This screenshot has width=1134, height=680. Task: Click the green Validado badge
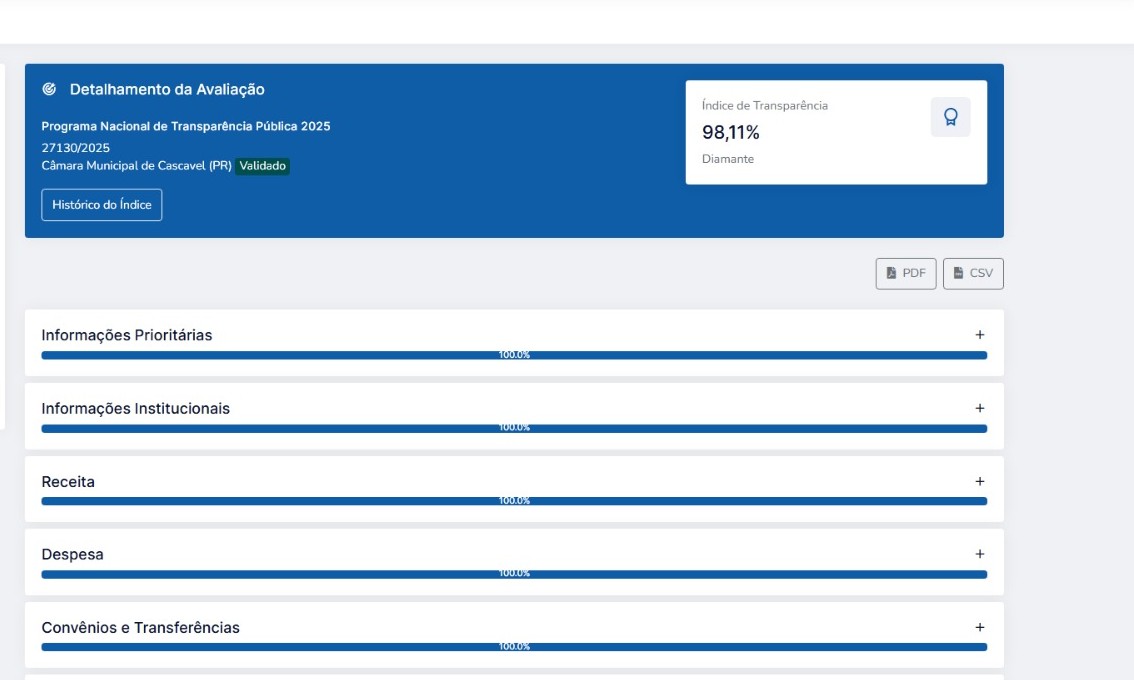263,166
